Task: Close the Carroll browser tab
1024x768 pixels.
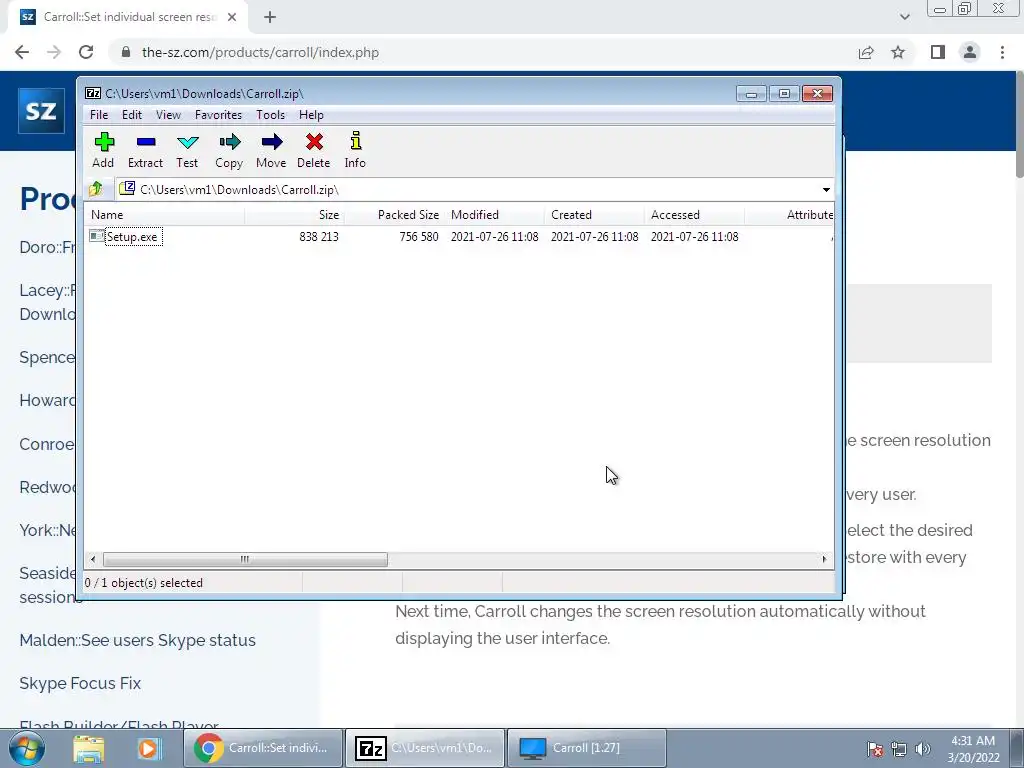Action: tap(232, 17)
